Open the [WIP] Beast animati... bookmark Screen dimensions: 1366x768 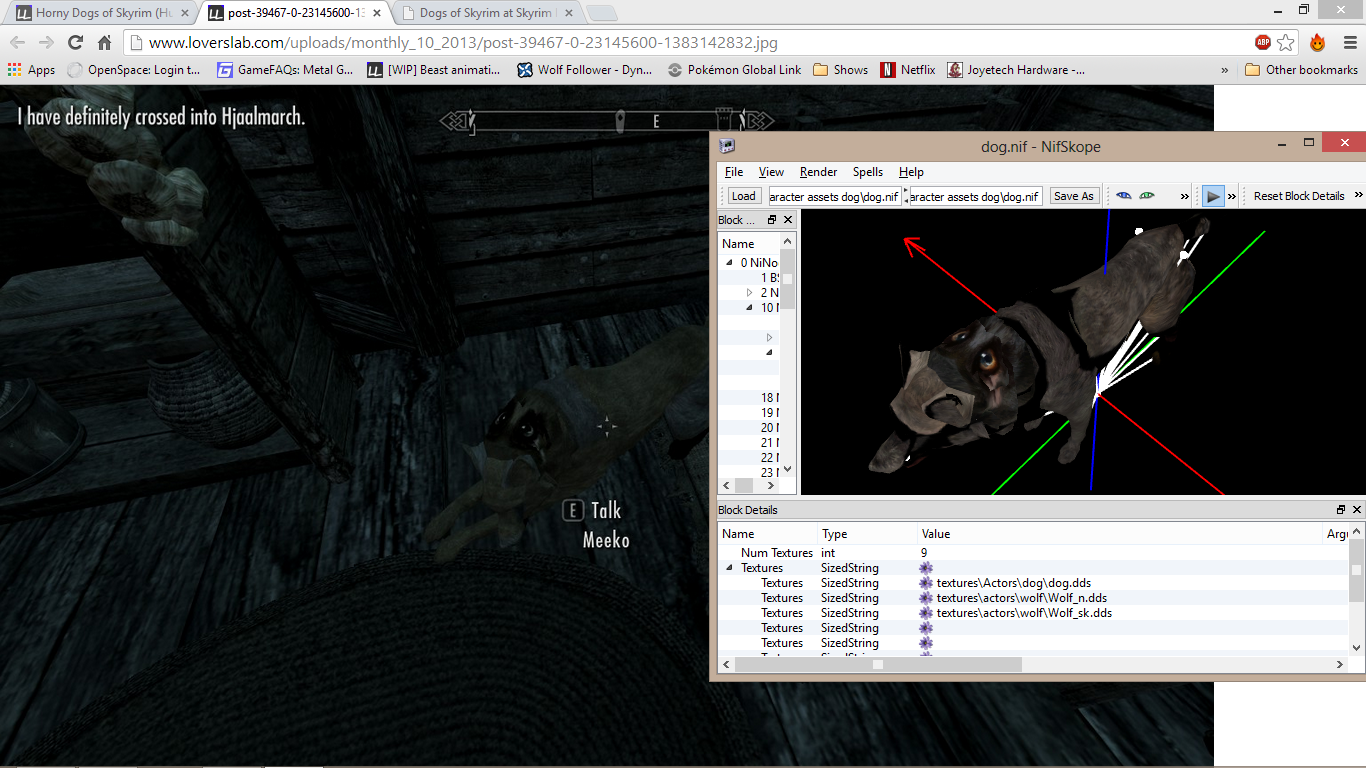[x=434, y=70]
